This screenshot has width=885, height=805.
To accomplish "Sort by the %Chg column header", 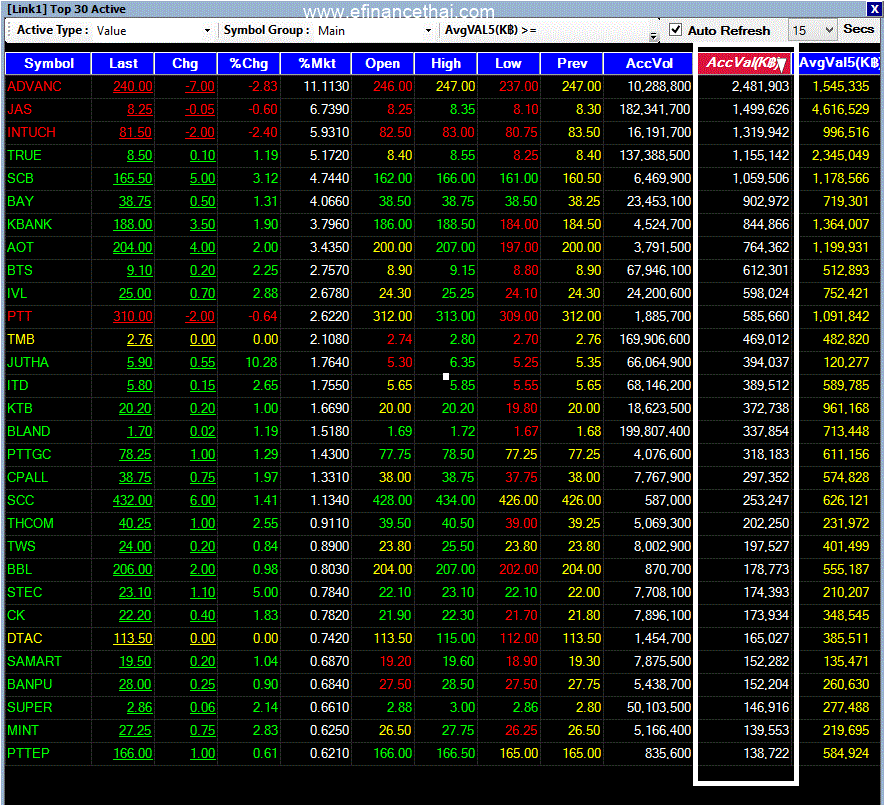I will (x=248, y=63).
